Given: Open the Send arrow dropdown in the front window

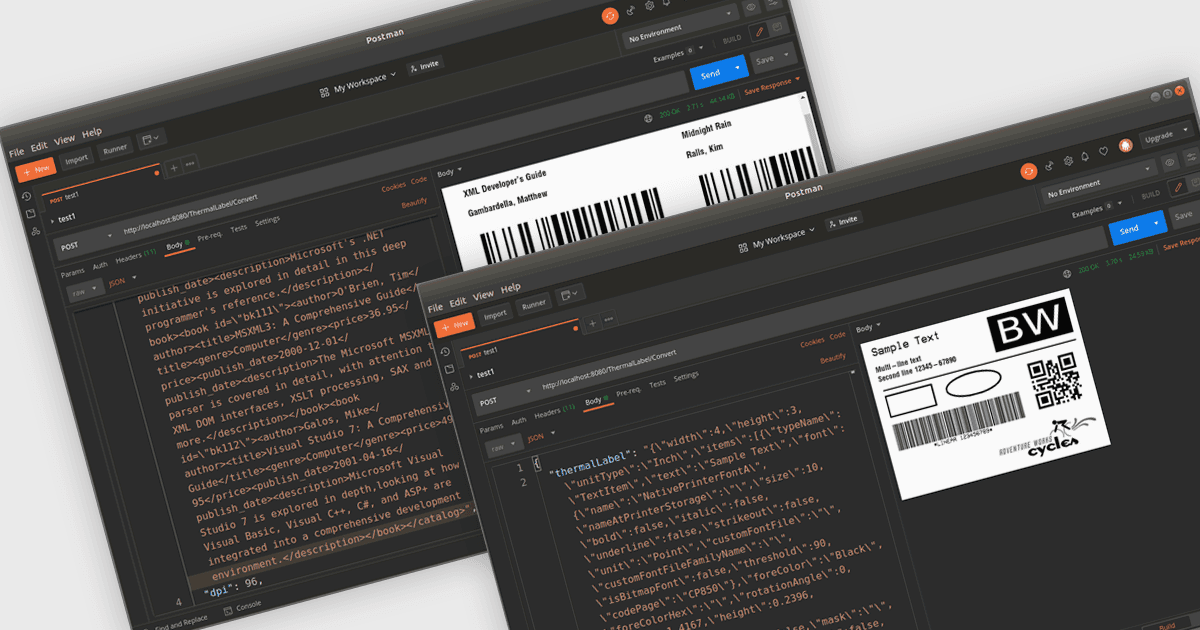Looking at the screenshot, I should tap(1158, 223).
